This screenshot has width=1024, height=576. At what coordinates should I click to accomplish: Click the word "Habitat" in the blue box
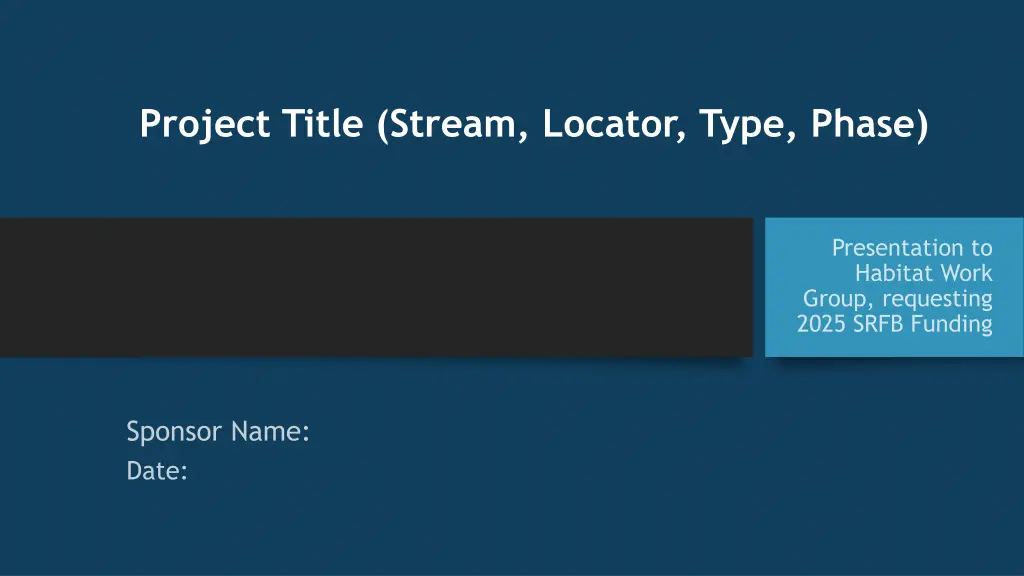(x=889, y=273)
